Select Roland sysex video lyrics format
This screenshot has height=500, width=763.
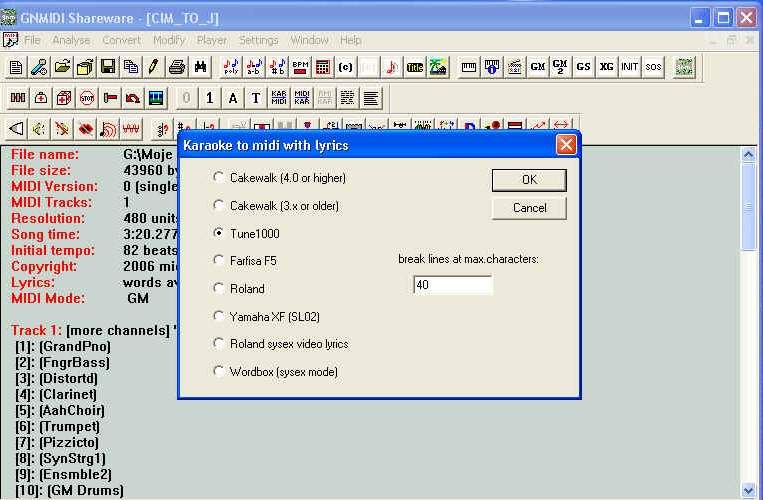click(x=219, y=344)
